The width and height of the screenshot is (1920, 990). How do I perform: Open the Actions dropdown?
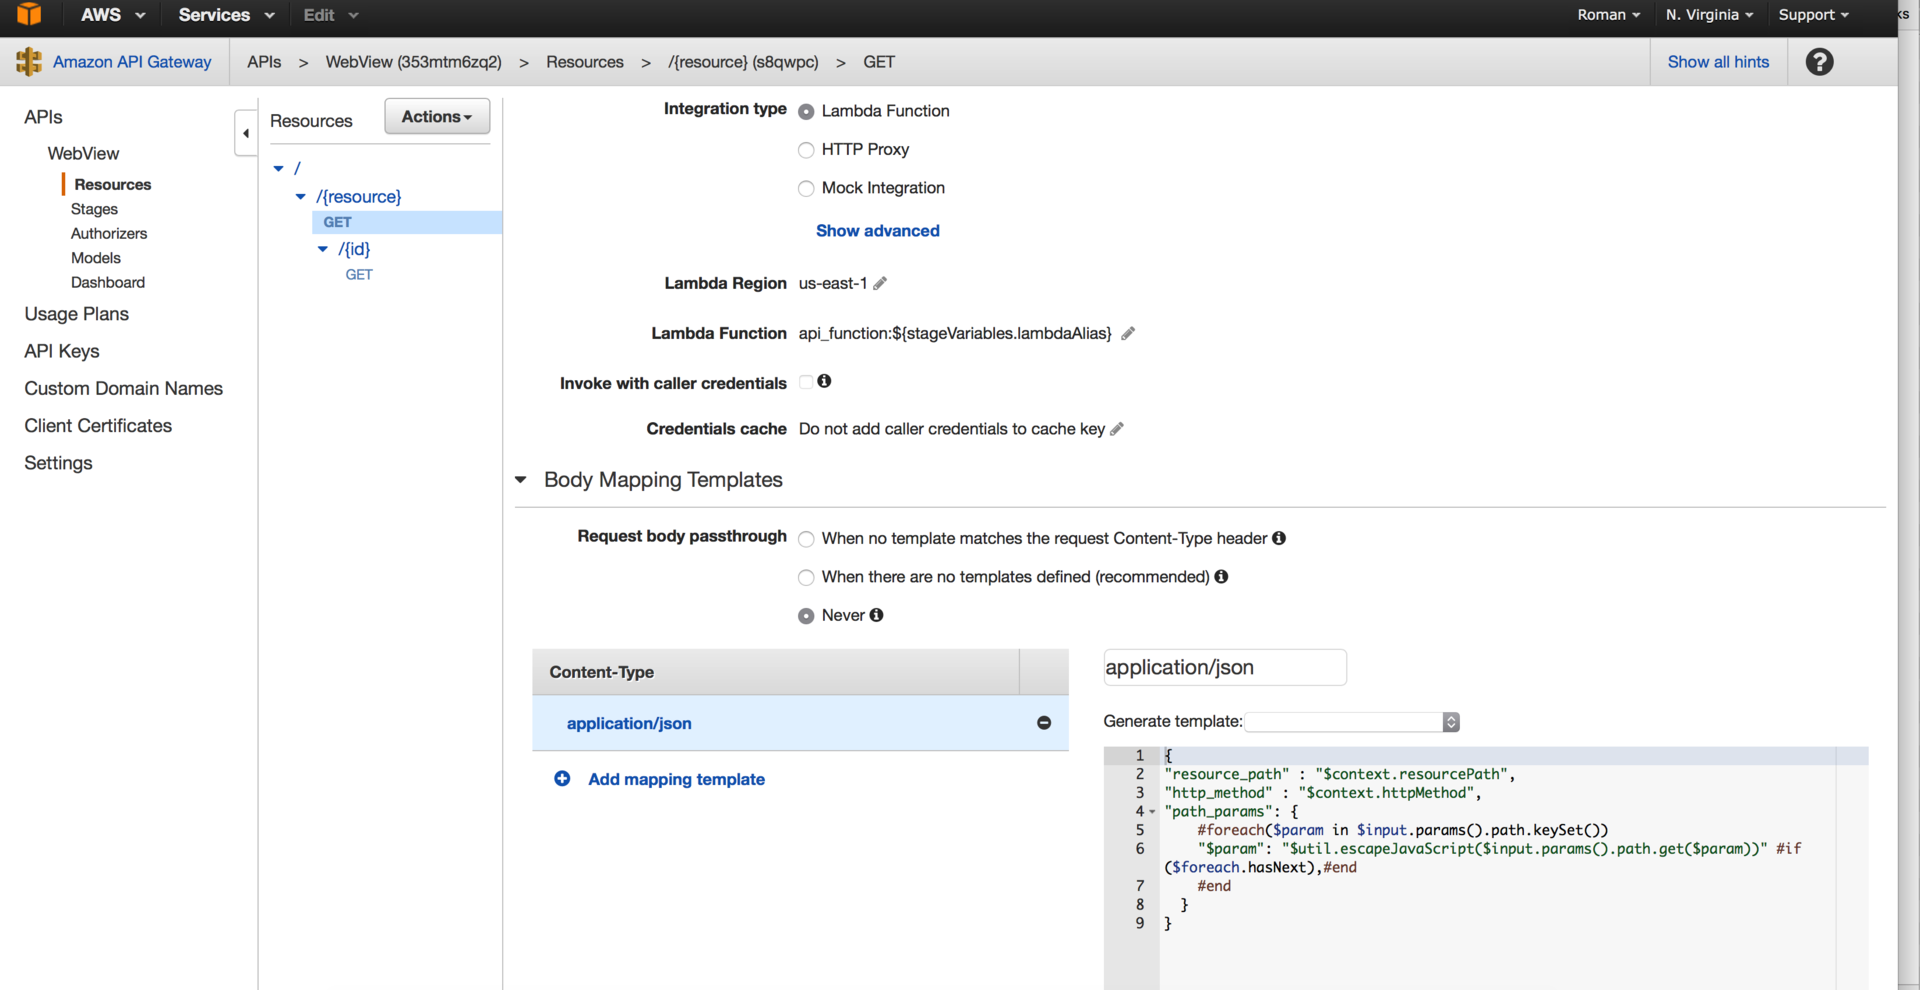pyautogui.click(x=436, y=116)
